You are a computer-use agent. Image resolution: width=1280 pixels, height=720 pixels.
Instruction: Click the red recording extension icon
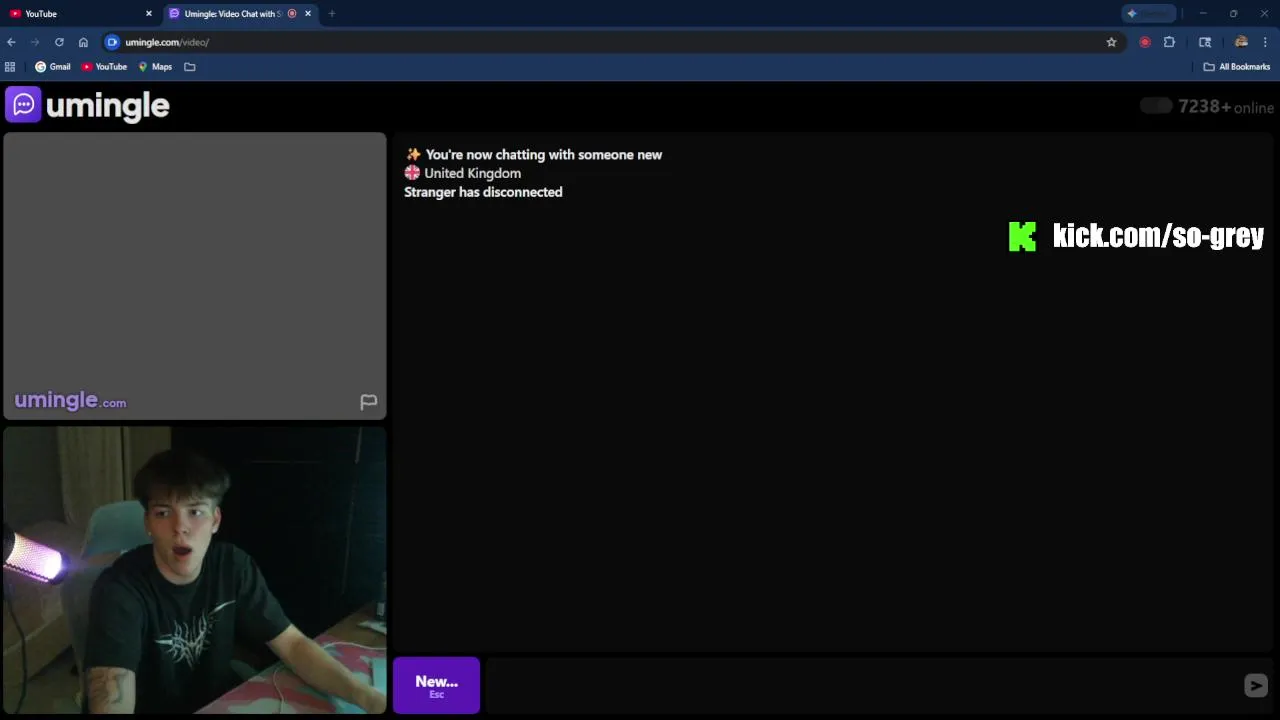click(x=1145, y=42)
